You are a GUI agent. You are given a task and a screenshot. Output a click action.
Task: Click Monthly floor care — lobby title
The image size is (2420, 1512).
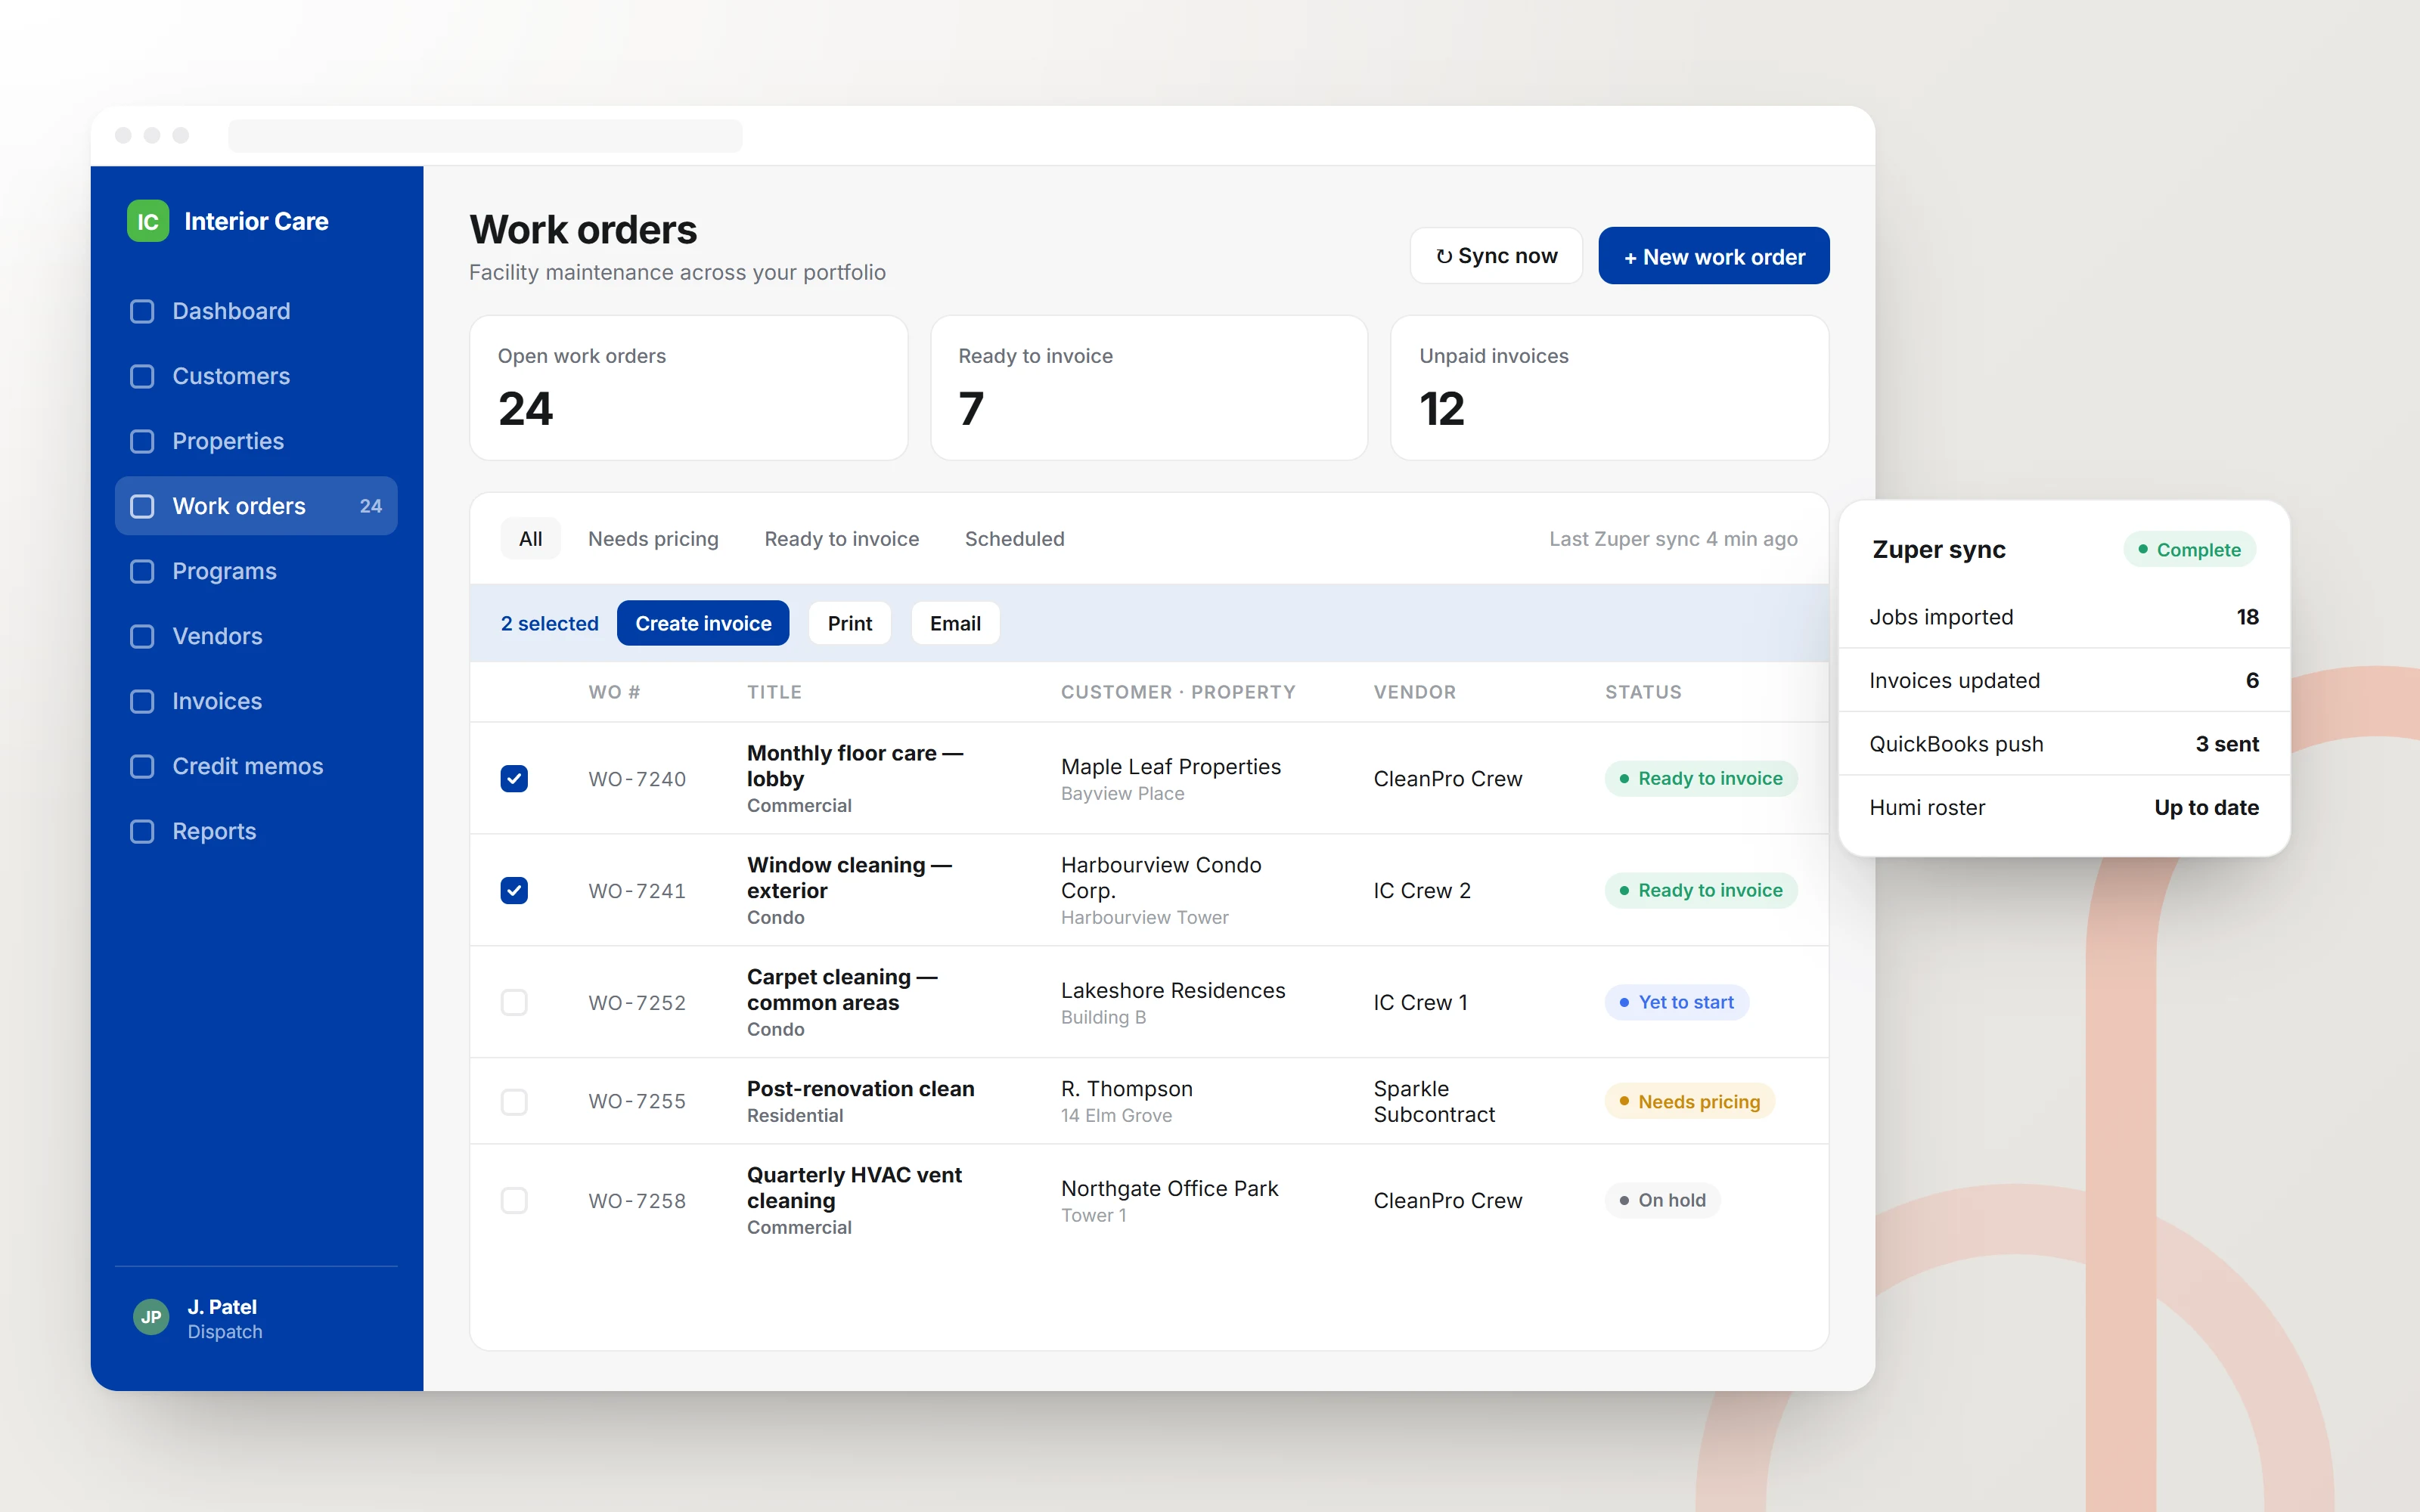click(855, 766)
